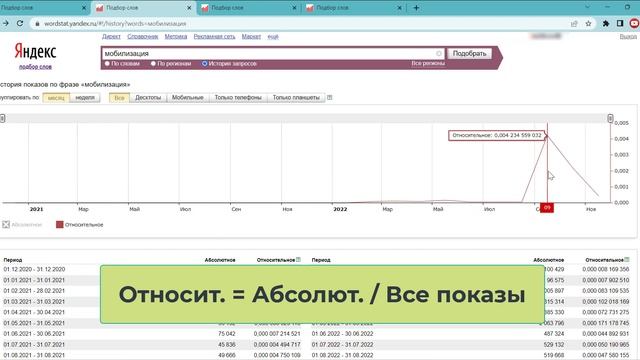Select По словам radio option
The height and width of the screenshot is (360, 640).
pyautogui.click(x=107, y=64)
